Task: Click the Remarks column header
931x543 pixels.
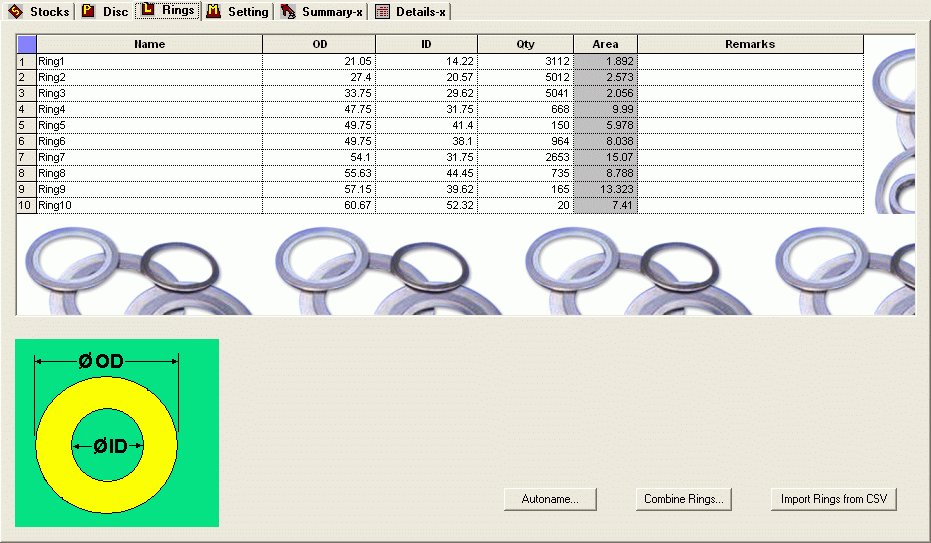Action: coord(750,44)
